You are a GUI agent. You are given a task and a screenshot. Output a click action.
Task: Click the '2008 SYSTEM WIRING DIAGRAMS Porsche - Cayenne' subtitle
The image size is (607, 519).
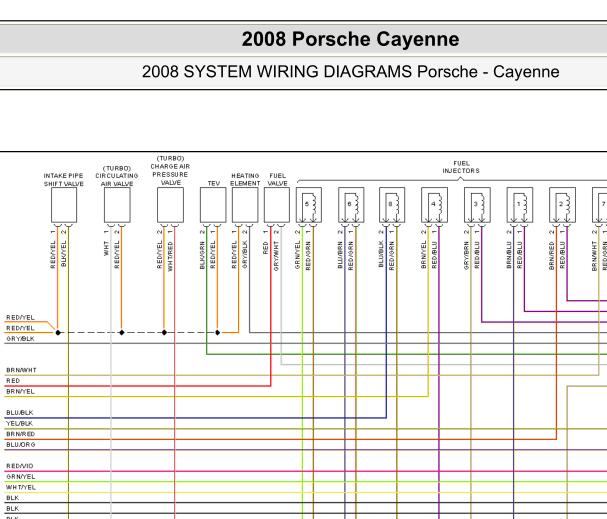350,72
